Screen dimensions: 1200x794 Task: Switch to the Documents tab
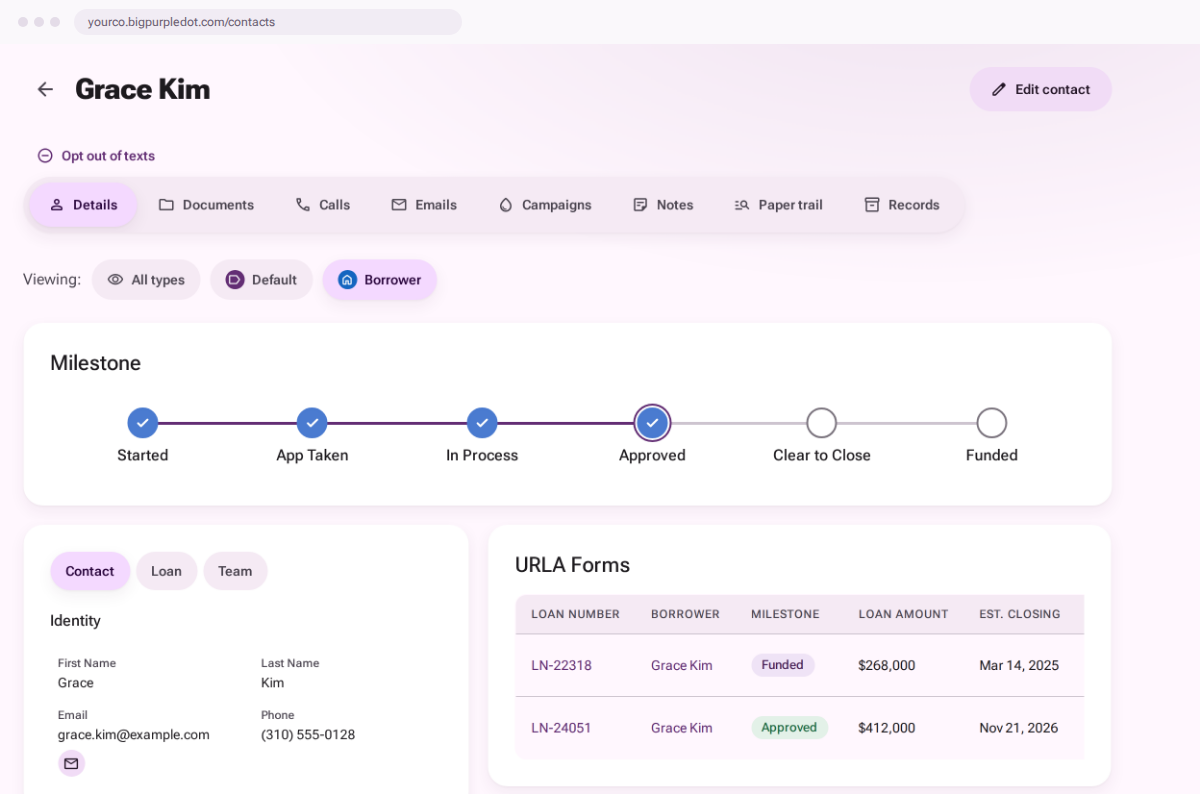click(206, 205)
